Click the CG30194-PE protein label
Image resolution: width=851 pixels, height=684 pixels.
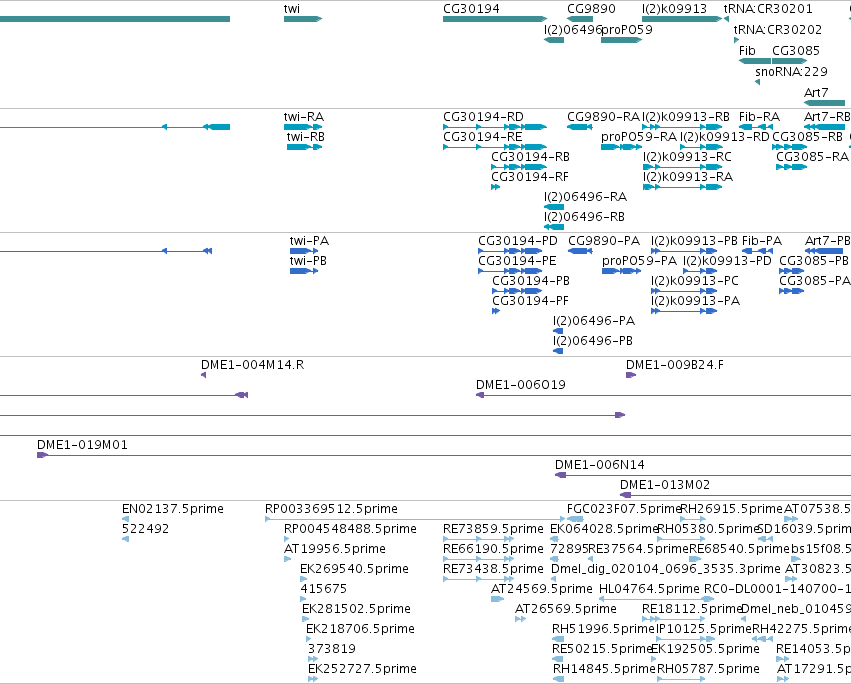tap(517, 261)
